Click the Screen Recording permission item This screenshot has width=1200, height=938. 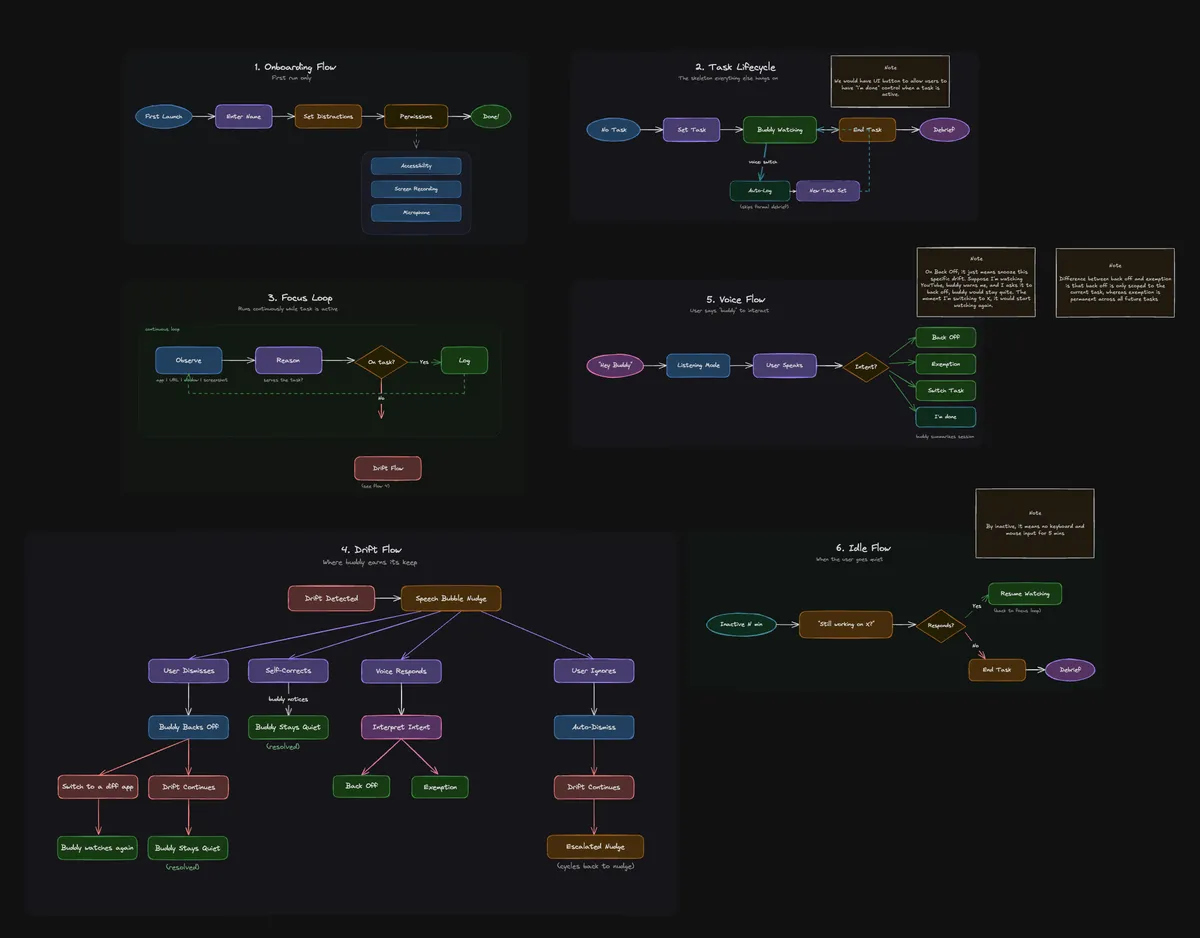tap(416, 189)
